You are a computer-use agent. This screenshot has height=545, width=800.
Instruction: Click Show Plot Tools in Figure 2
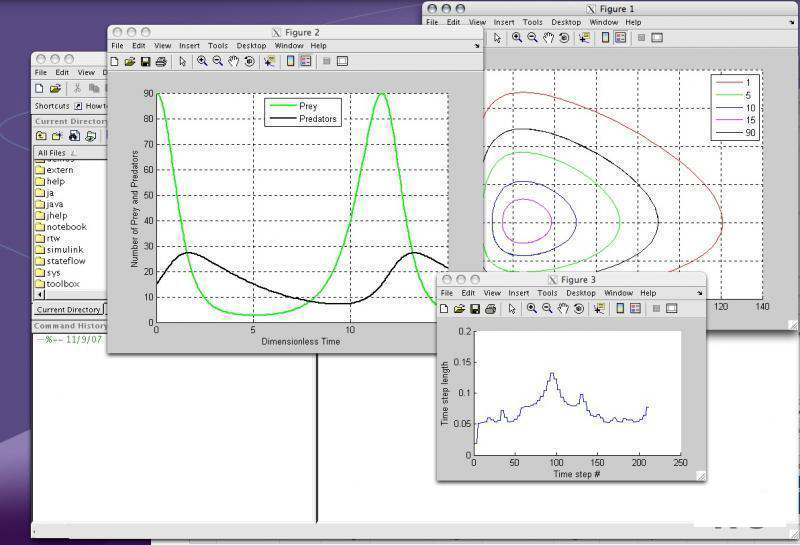pyautogui.click(x=342, y=61)
